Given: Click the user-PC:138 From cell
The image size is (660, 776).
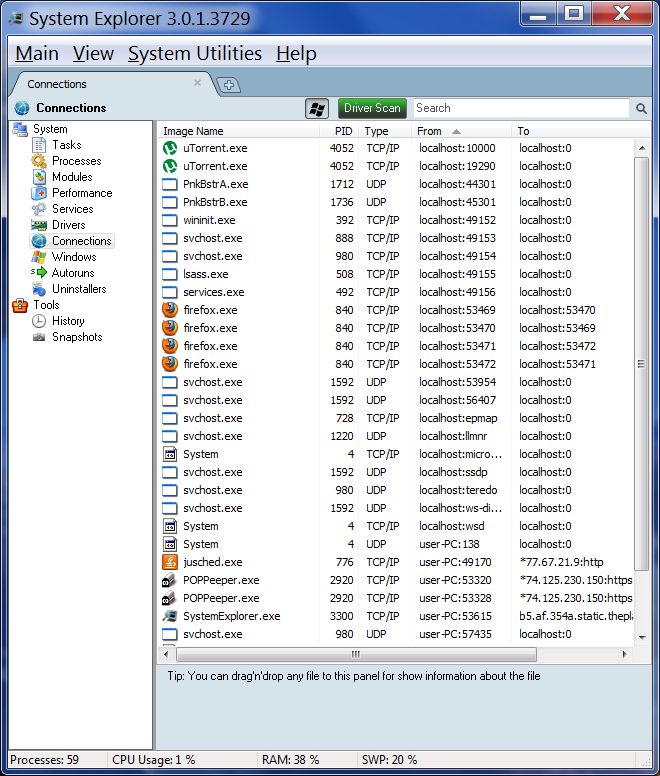Looking at the screenshot, I should pos(449,544).
